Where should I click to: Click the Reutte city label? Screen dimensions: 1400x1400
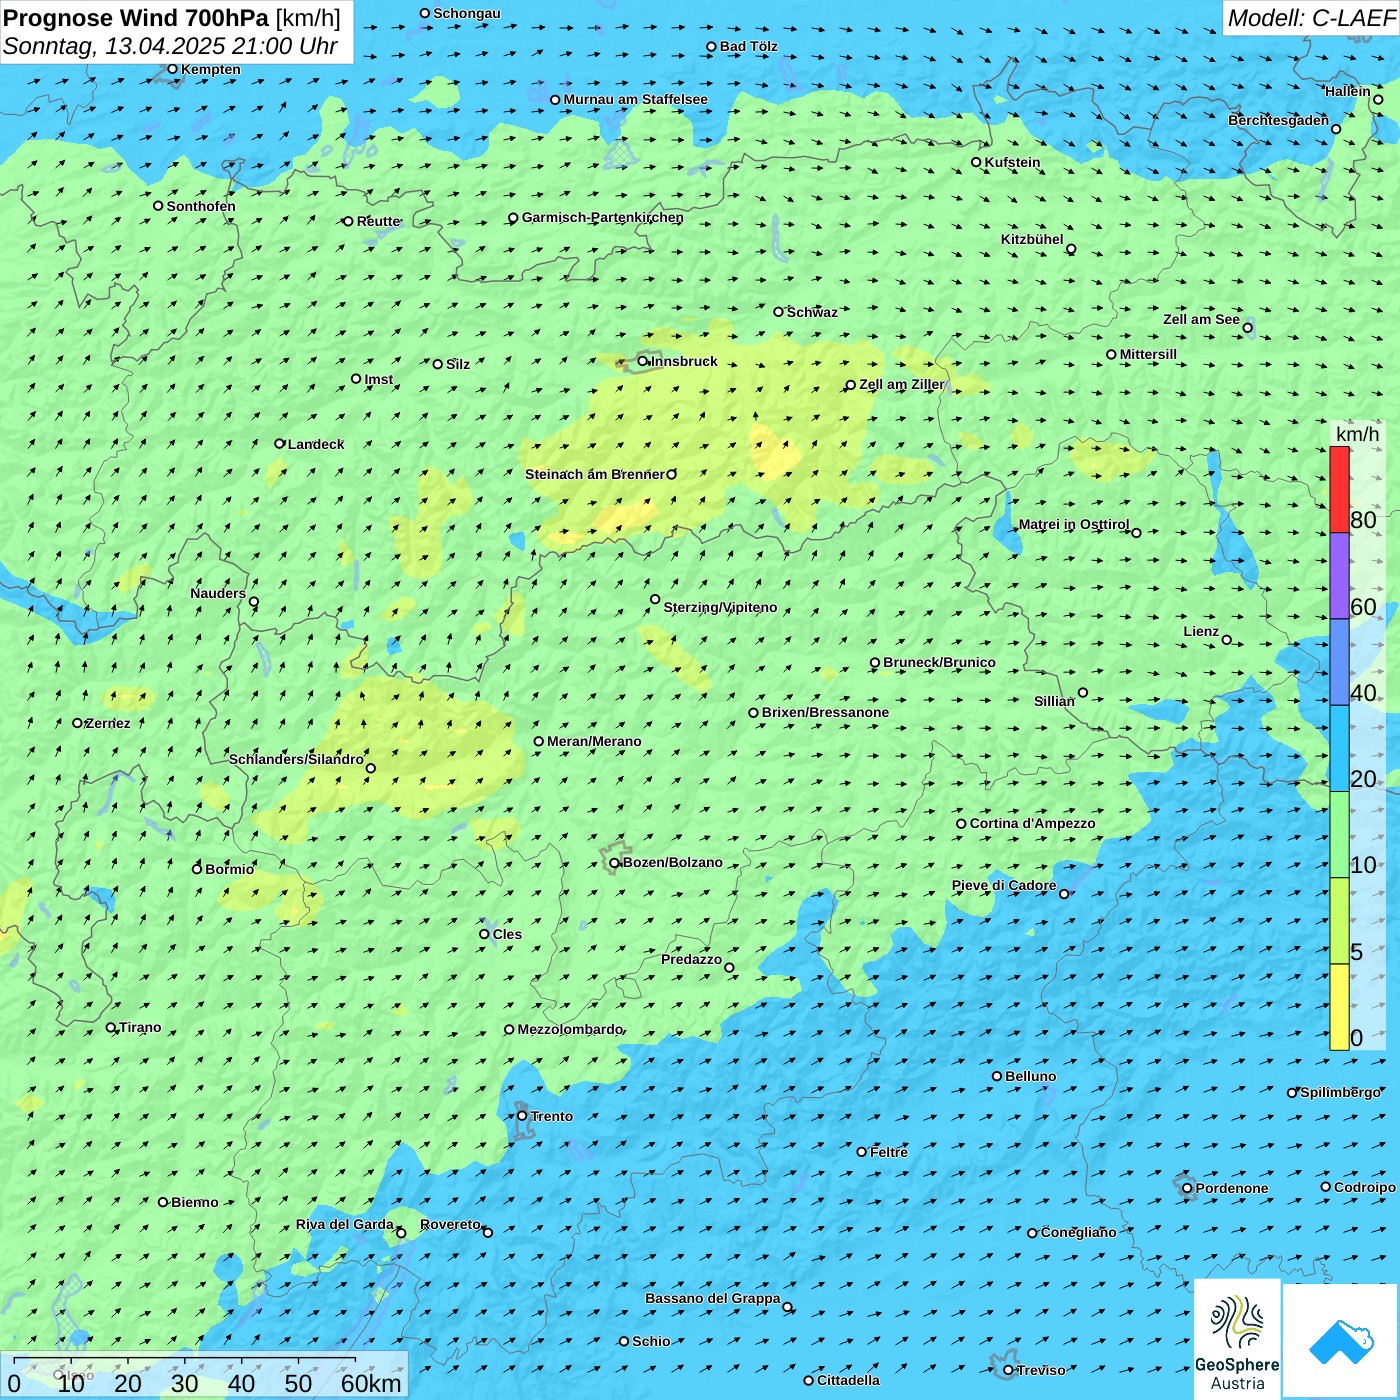(378, 221)
